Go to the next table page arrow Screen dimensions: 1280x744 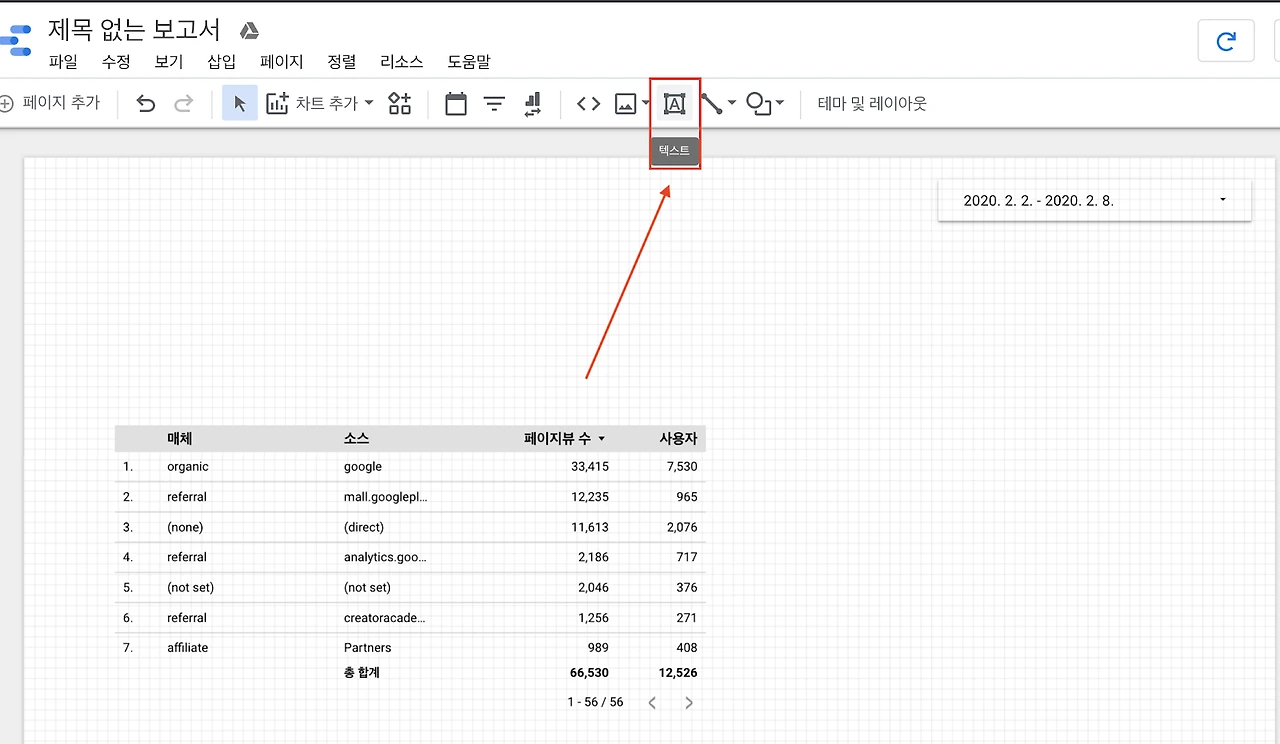point(689,703)
